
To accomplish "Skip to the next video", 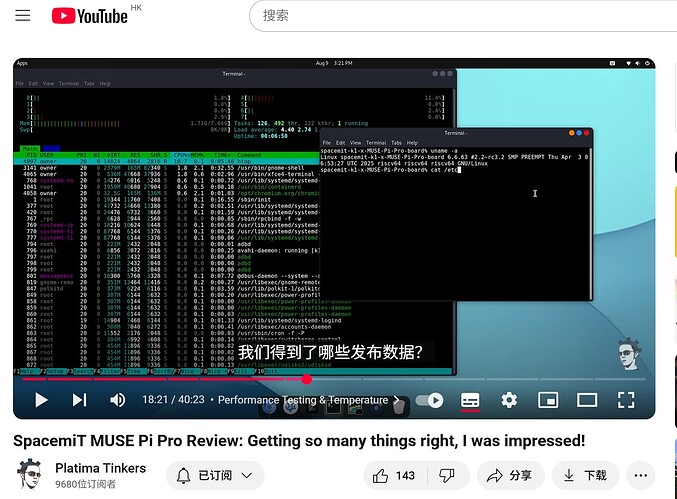I will click(79, 400).
